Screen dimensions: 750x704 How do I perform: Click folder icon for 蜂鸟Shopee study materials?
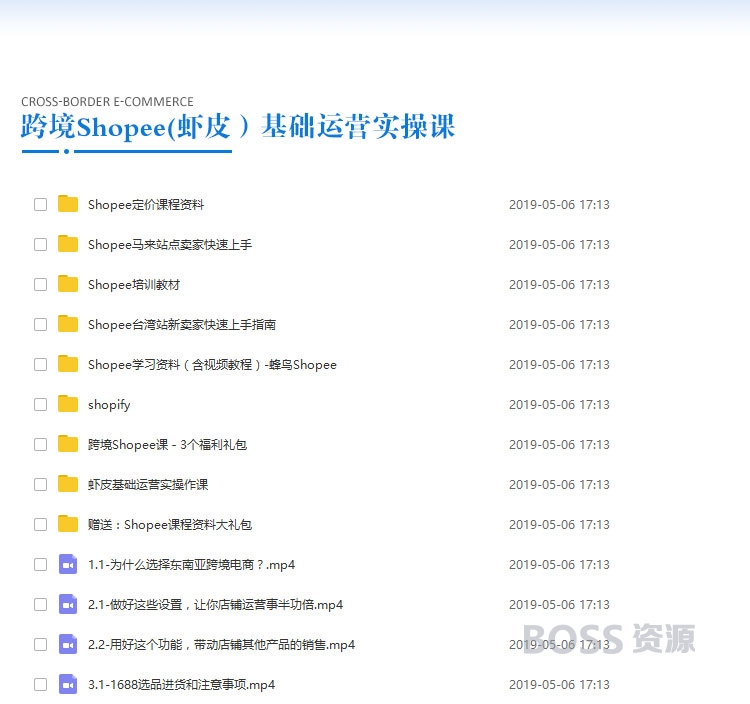click(68, 364)
